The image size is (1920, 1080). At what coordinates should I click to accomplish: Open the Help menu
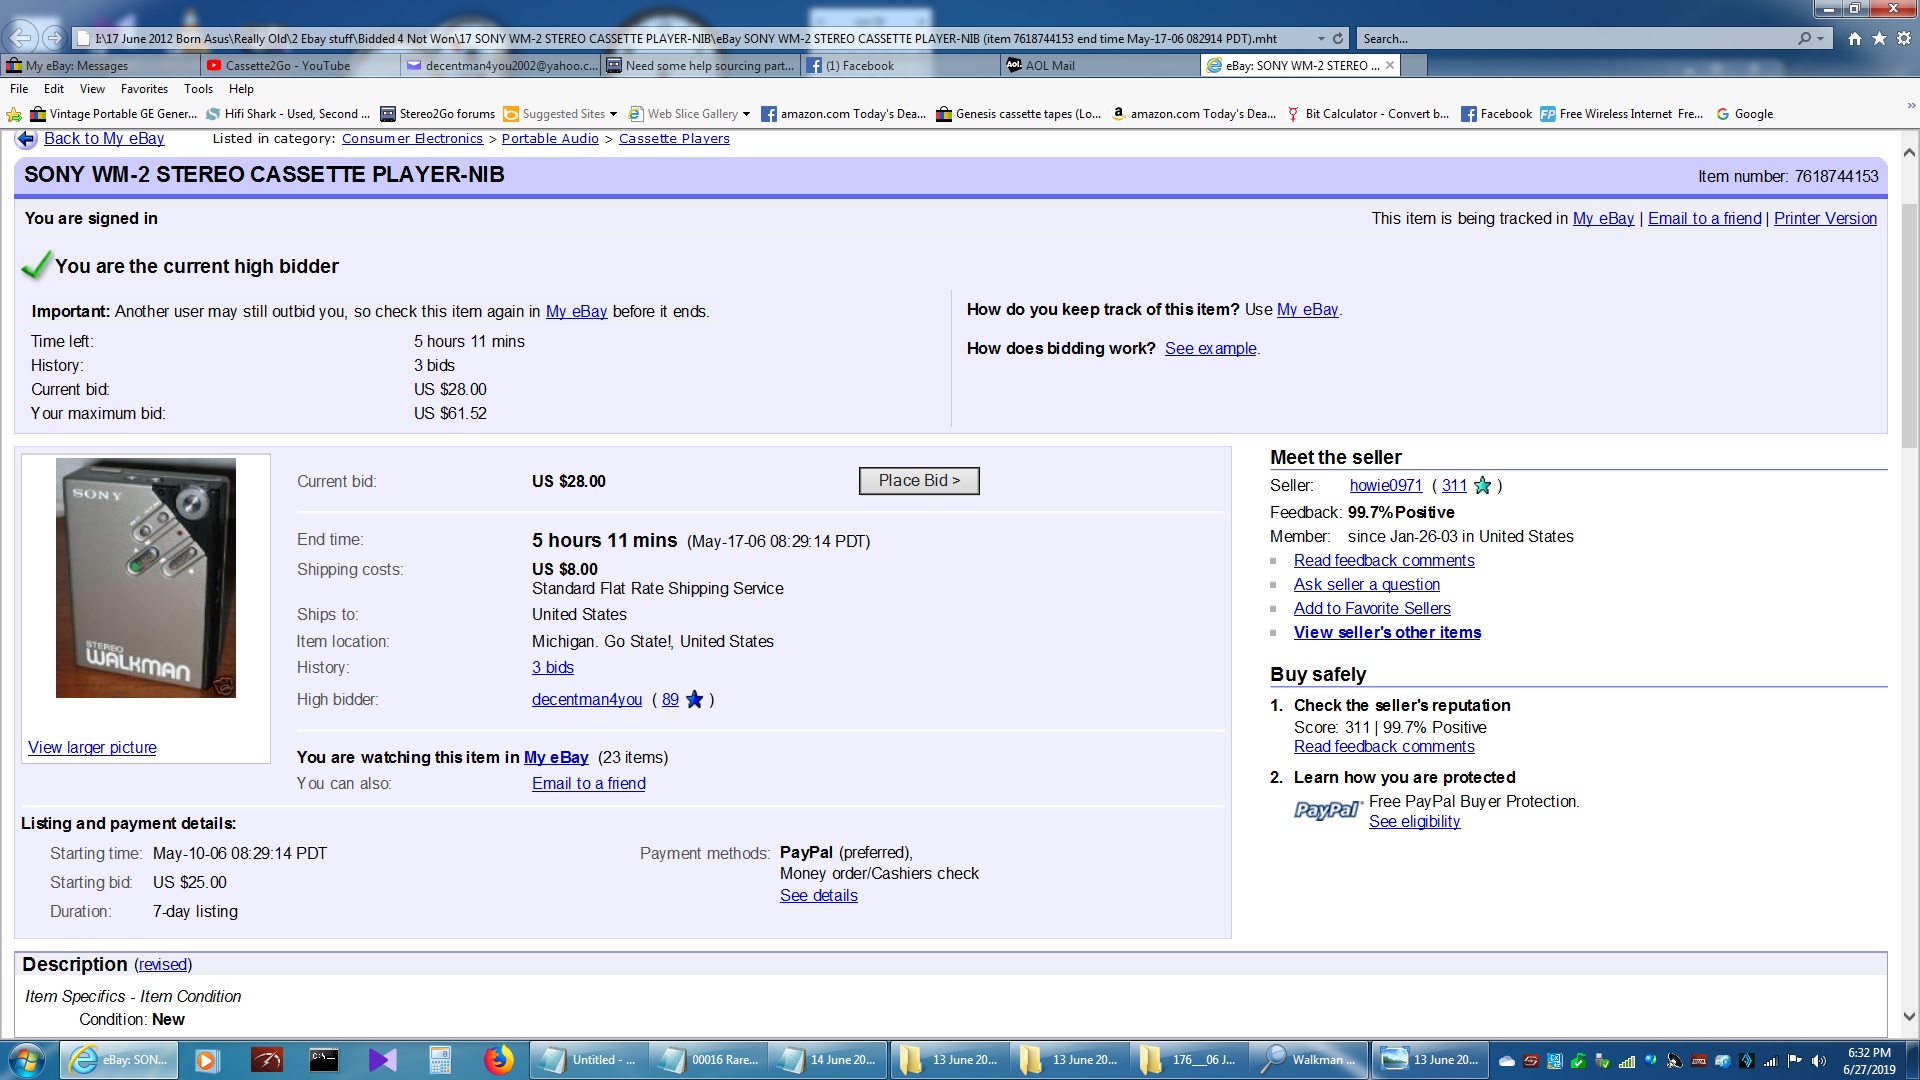coord(241,88)
